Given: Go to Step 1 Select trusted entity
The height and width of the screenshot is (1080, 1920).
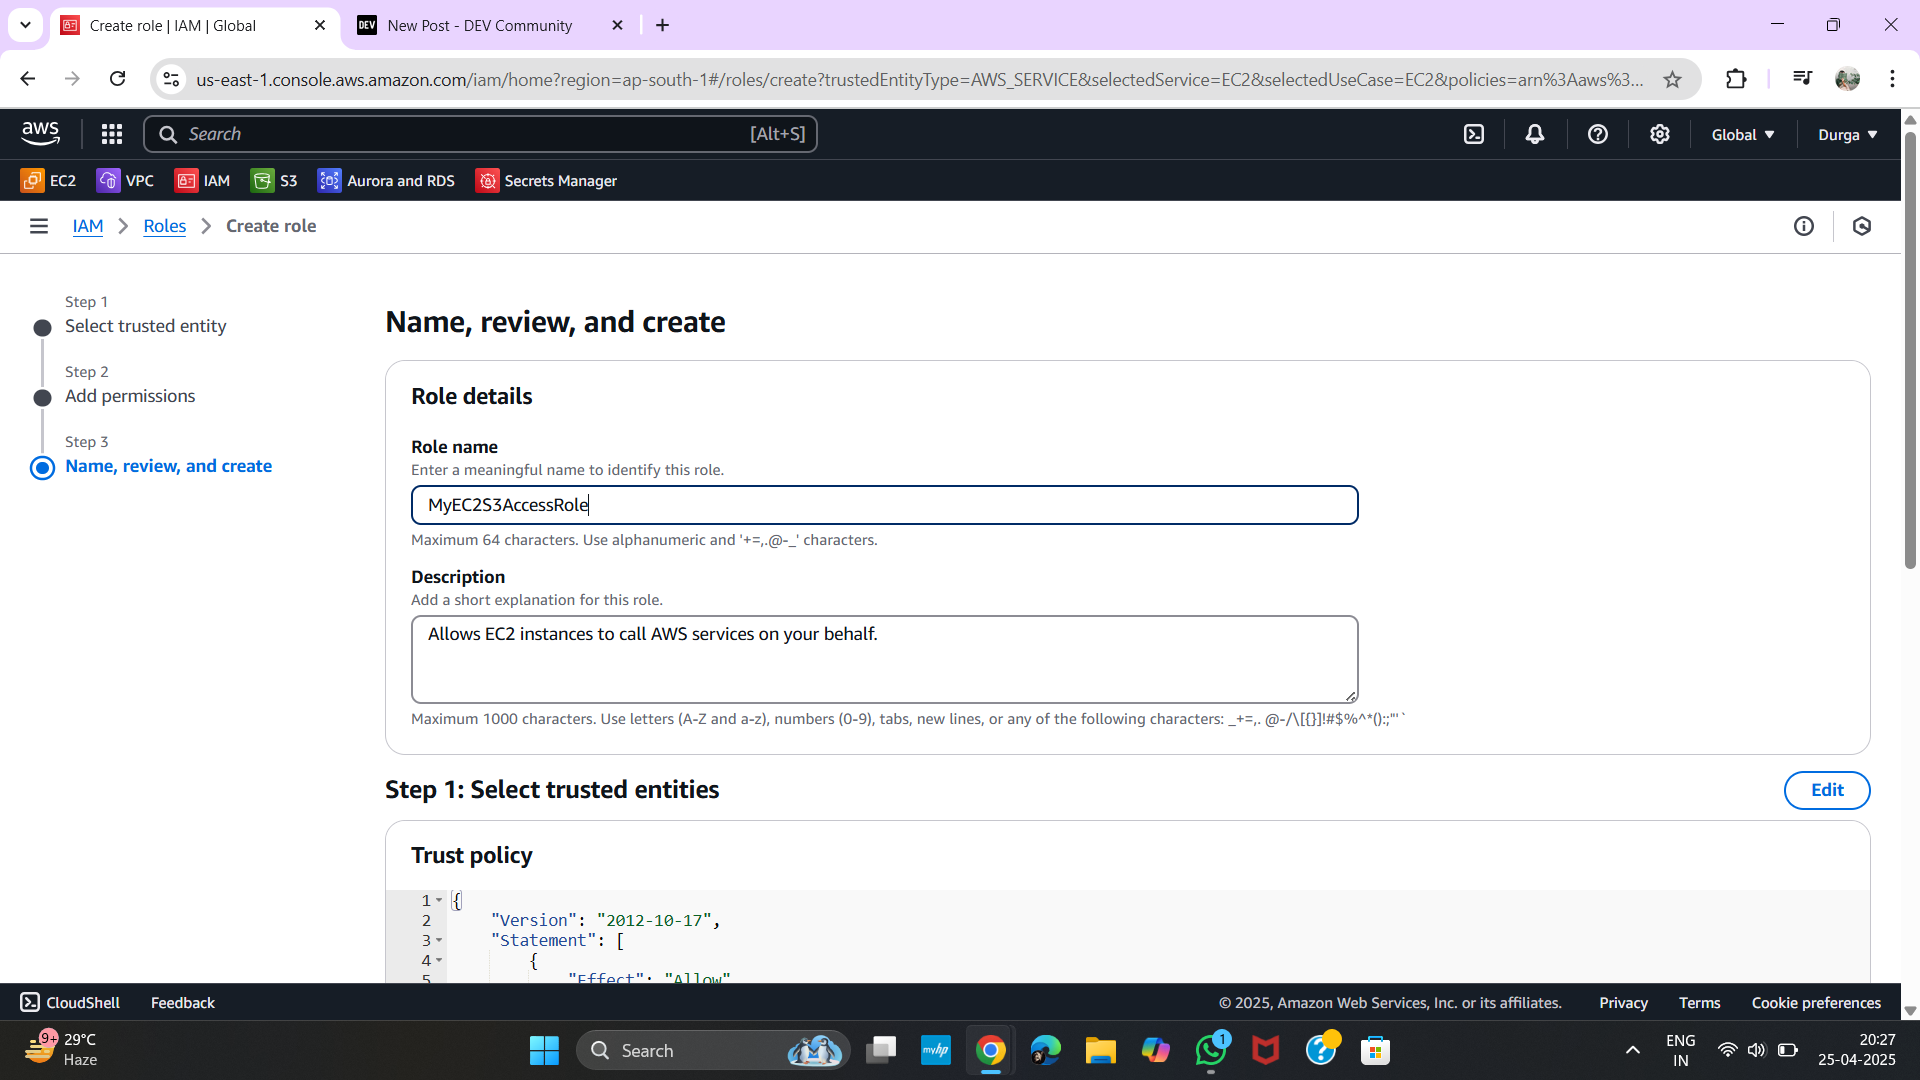Looking at the screenshot, I should [145, 326].
